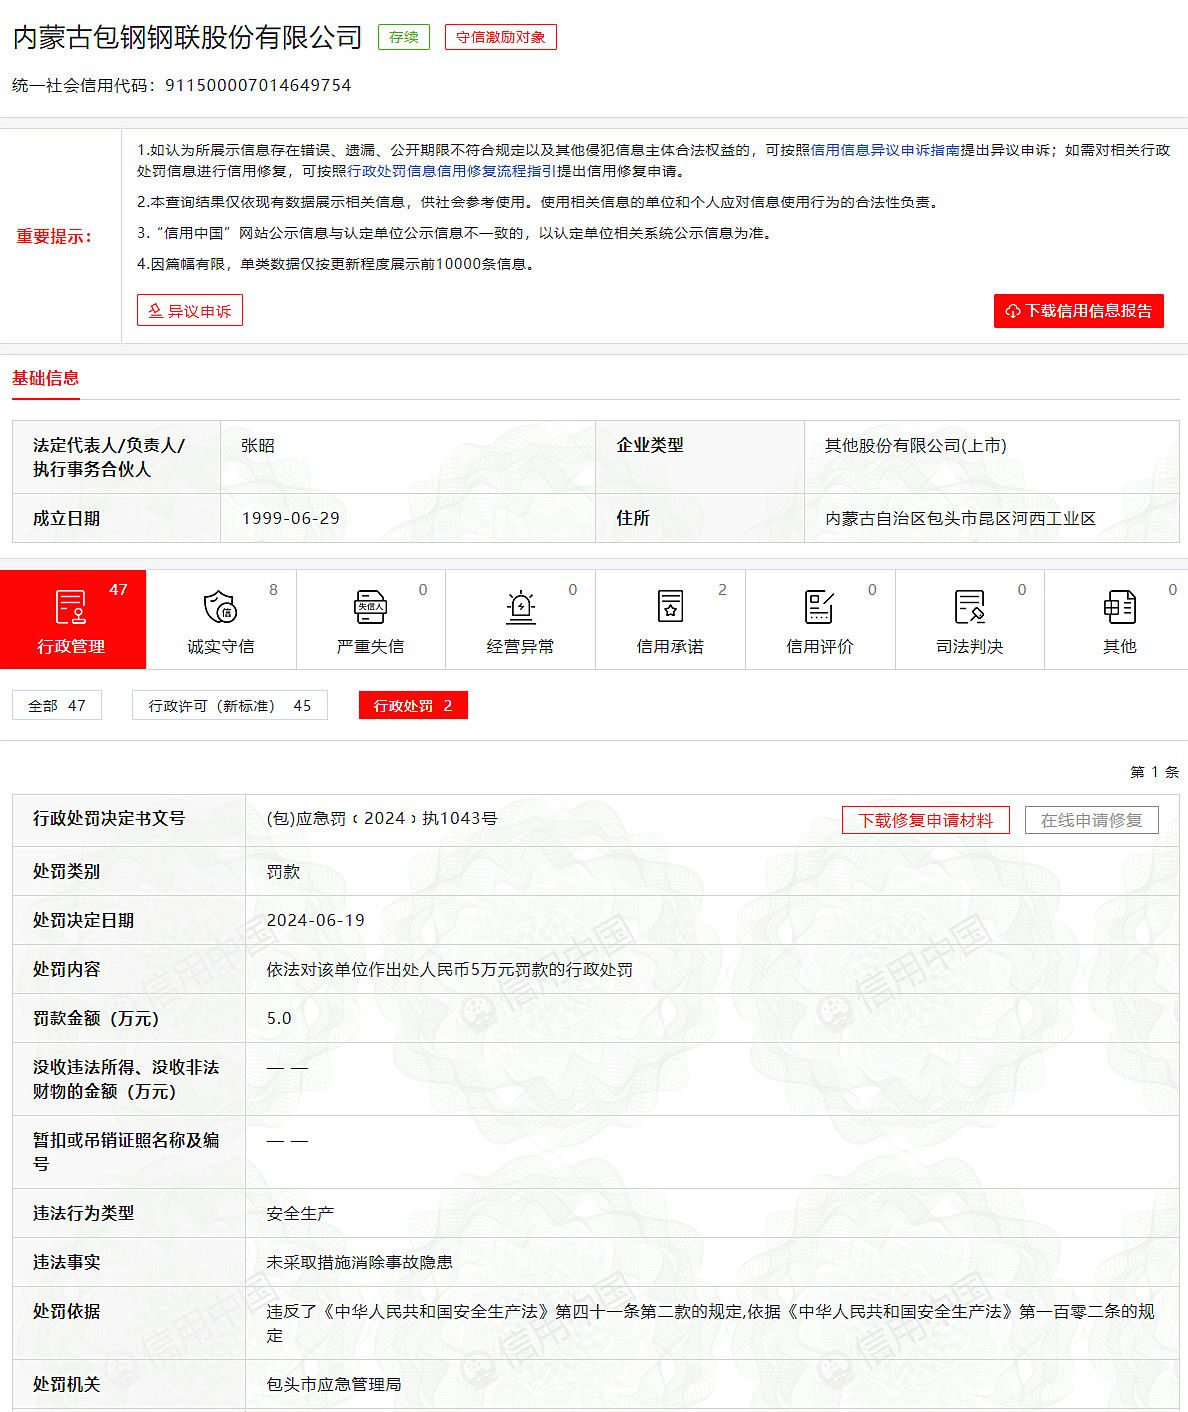1188x1412 pixels.
Task: Switch to 诚实守信 tab label
Action: coord(220,646)
